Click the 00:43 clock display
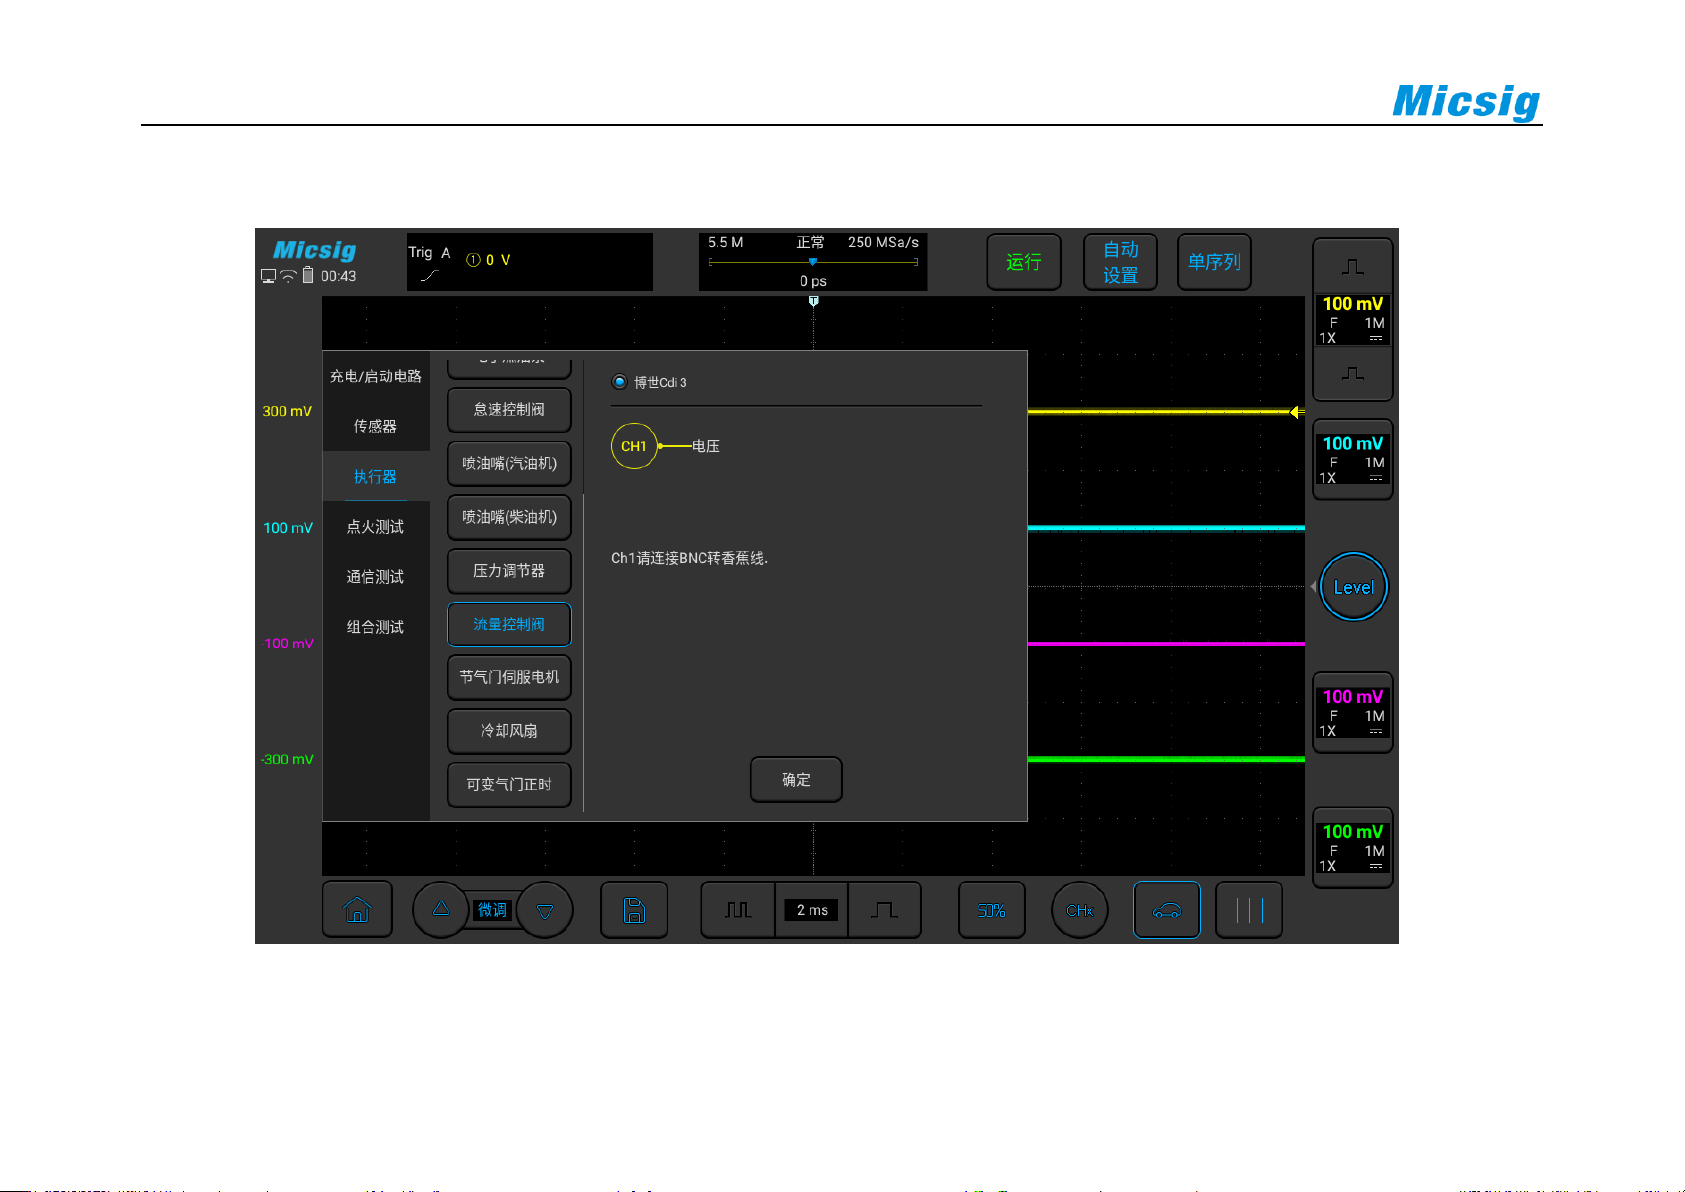Image resolution: width=1685 pixels, height=1192 pixels. tap(338, 276)
